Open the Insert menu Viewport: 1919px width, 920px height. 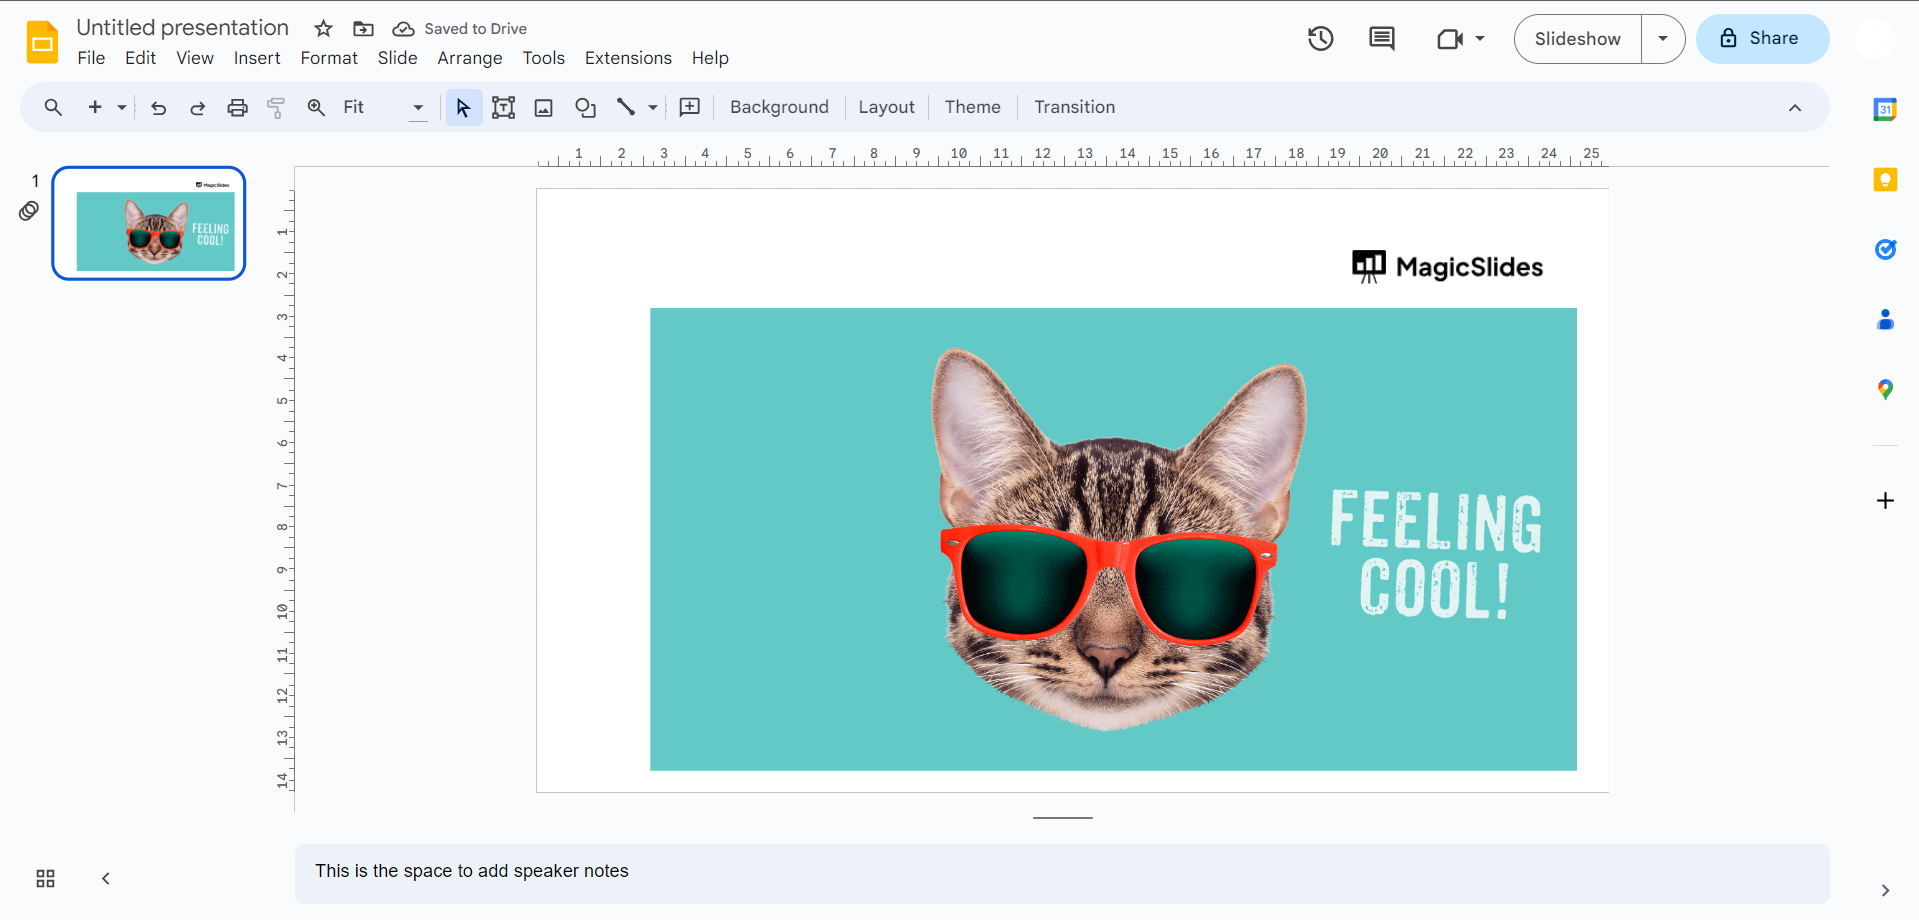point(257,58)
